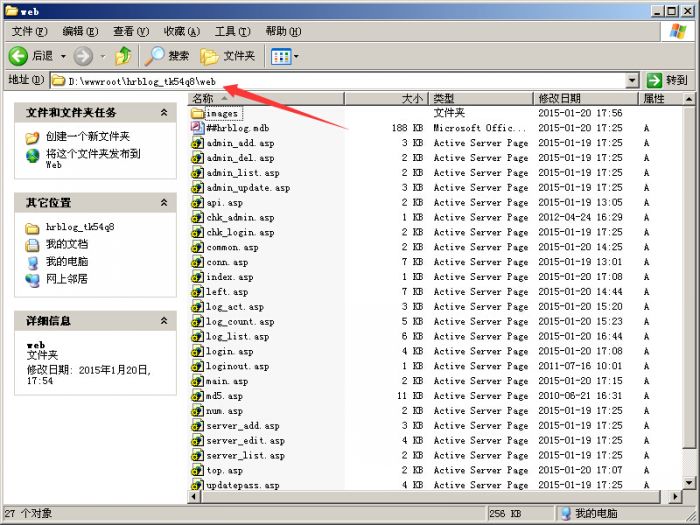Select the images folder icon
This screenshot has height=525, width=700.
(198, 113)
